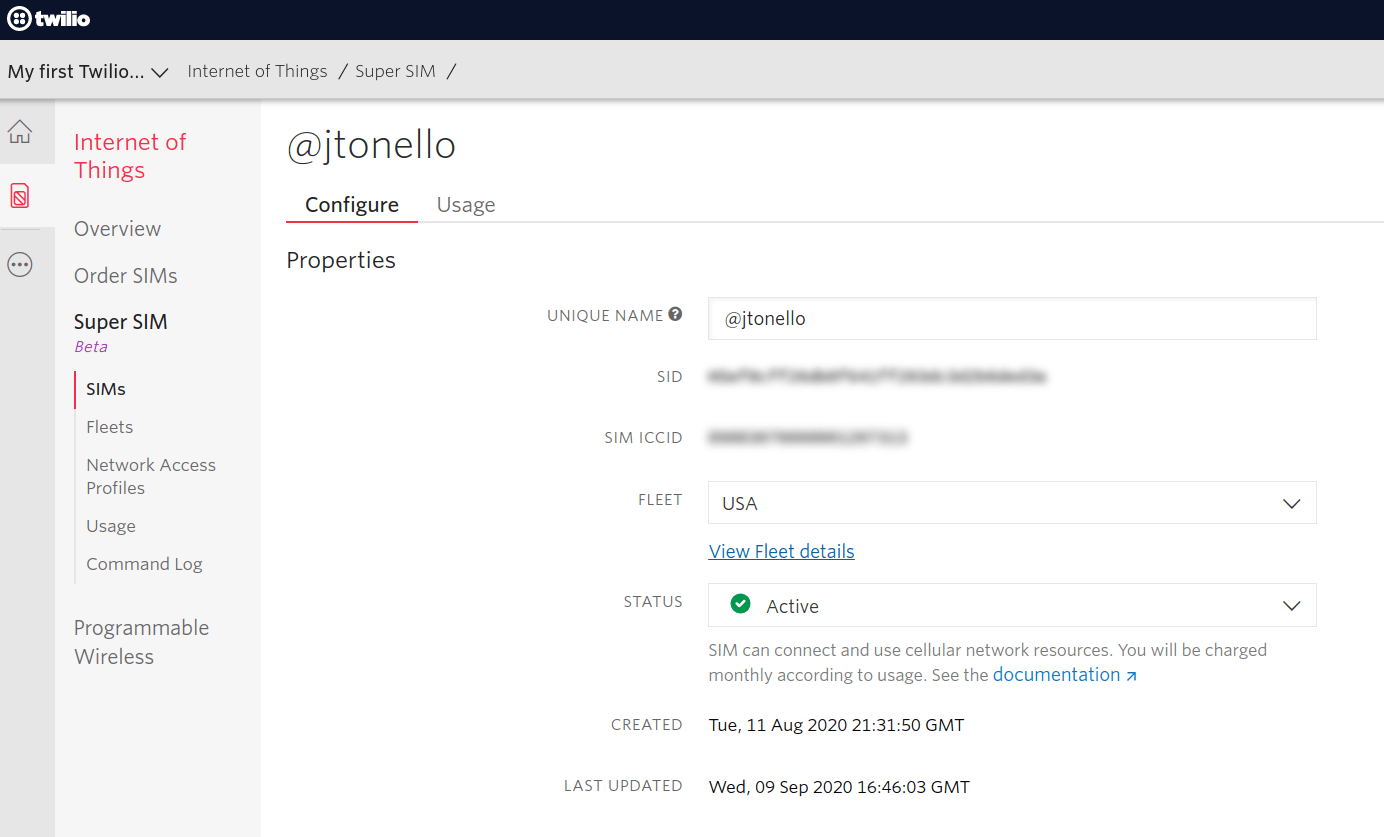
Task: Click the Twilio logo in header
Action: coord(48,19)
